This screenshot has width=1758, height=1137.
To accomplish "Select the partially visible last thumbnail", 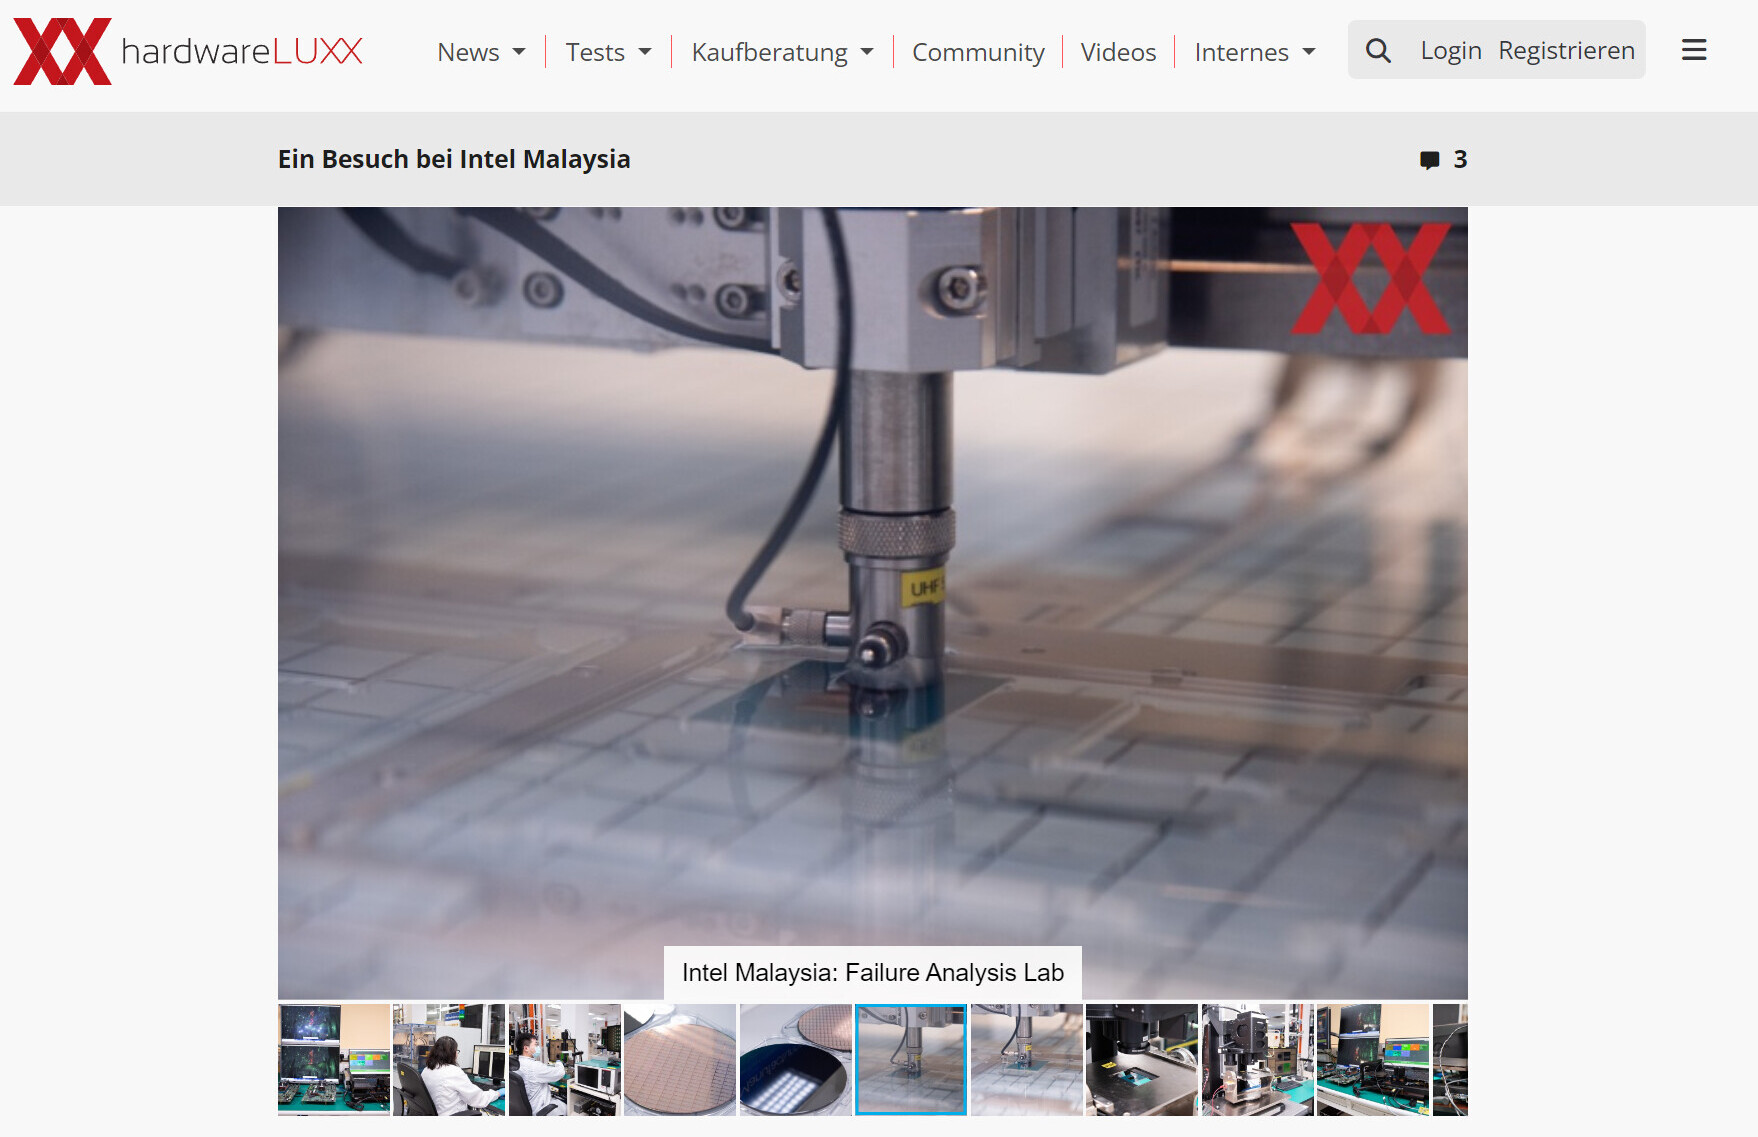I will tap(1450, 1060).
